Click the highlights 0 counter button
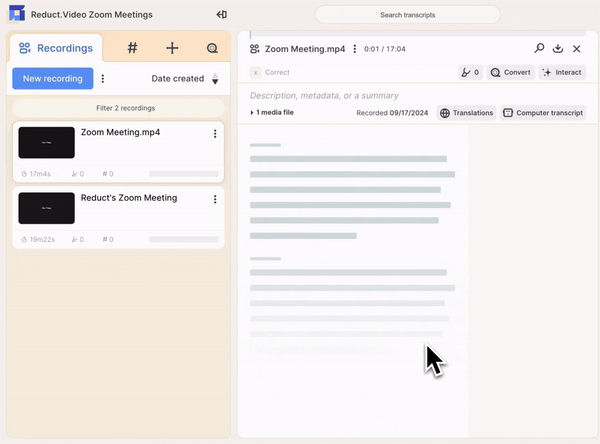 [470, 72]
